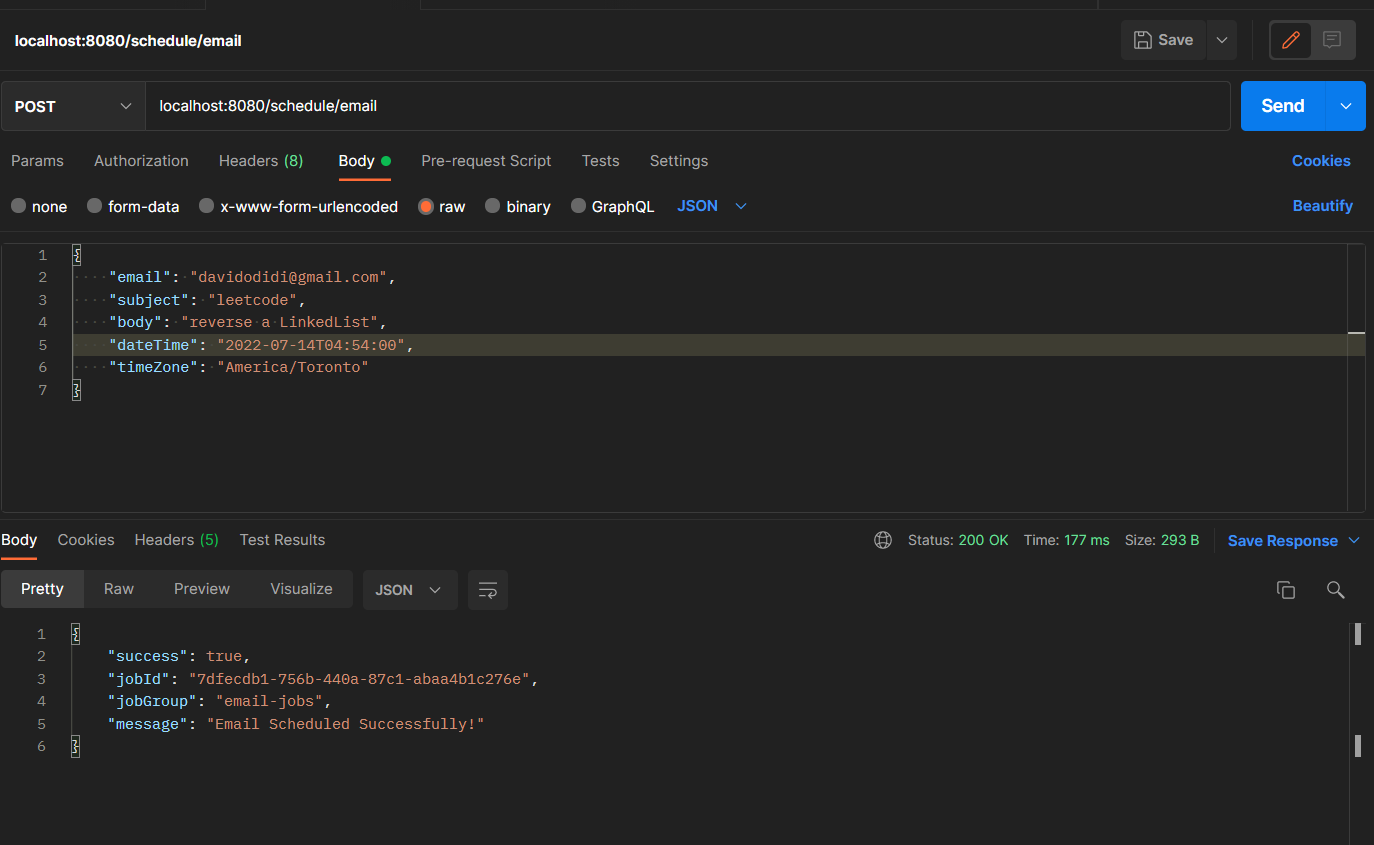Open the Test Results tab

[x=282, y=540]
